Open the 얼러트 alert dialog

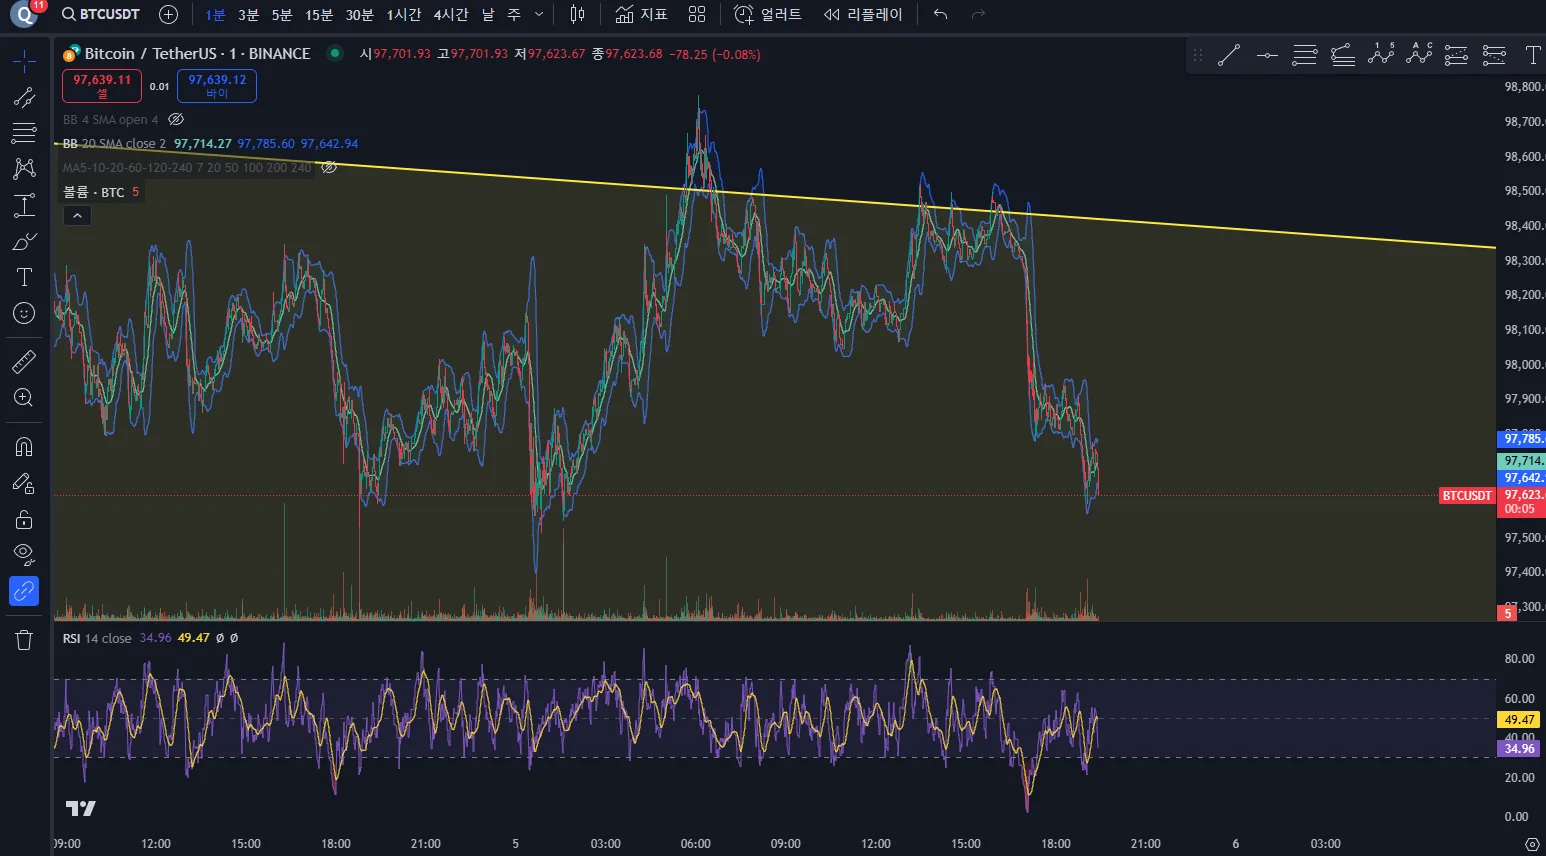tap(768, 14)
